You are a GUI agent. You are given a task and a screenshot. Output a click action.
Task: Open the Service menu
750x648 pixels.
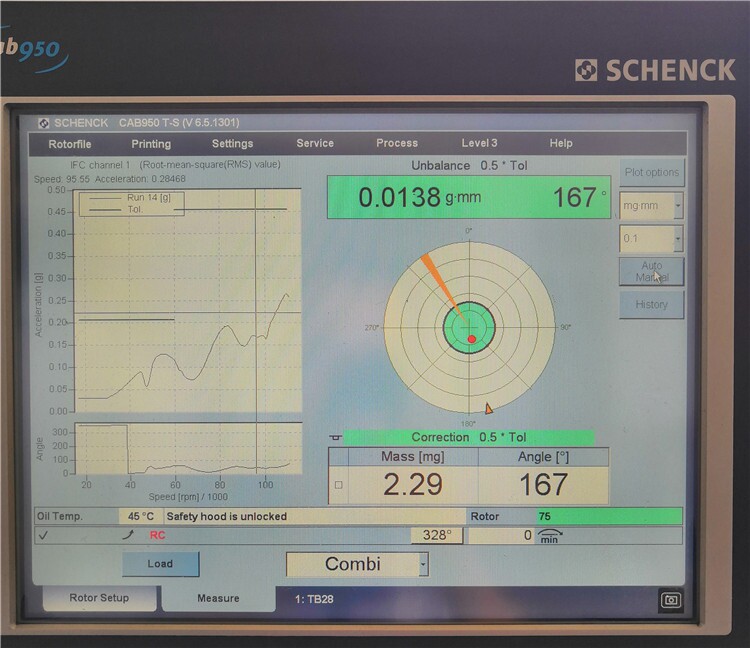tap(315, 143)
